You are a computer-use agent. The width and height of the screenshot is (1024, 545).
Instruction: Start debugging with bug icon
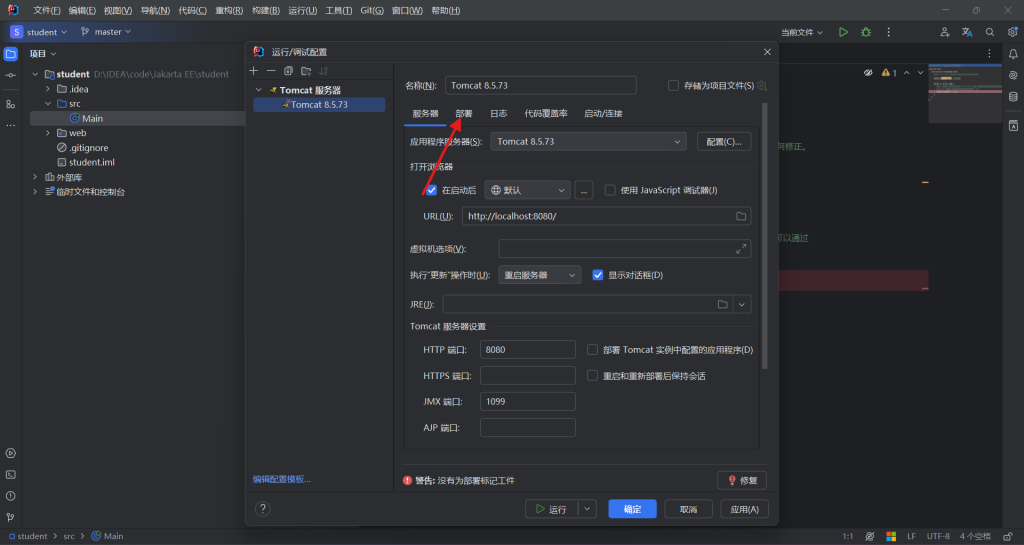click(866, 32)
